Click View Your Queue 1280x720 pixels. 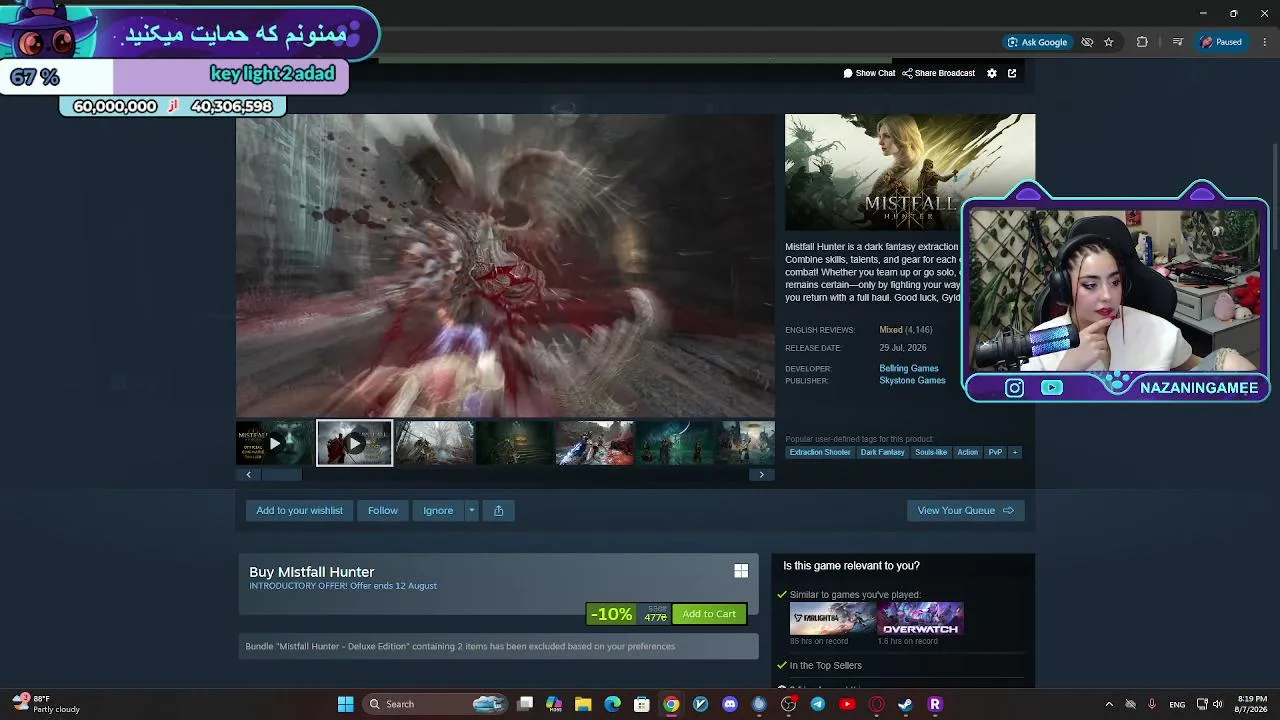[x=965, y=511]
